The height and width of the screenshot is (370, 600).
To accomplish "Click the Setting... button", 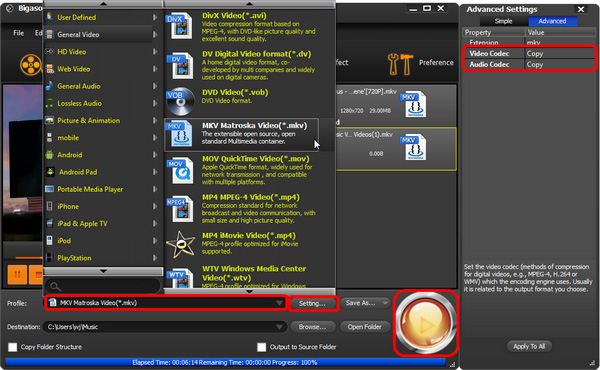I will click(x=313, y=303).
